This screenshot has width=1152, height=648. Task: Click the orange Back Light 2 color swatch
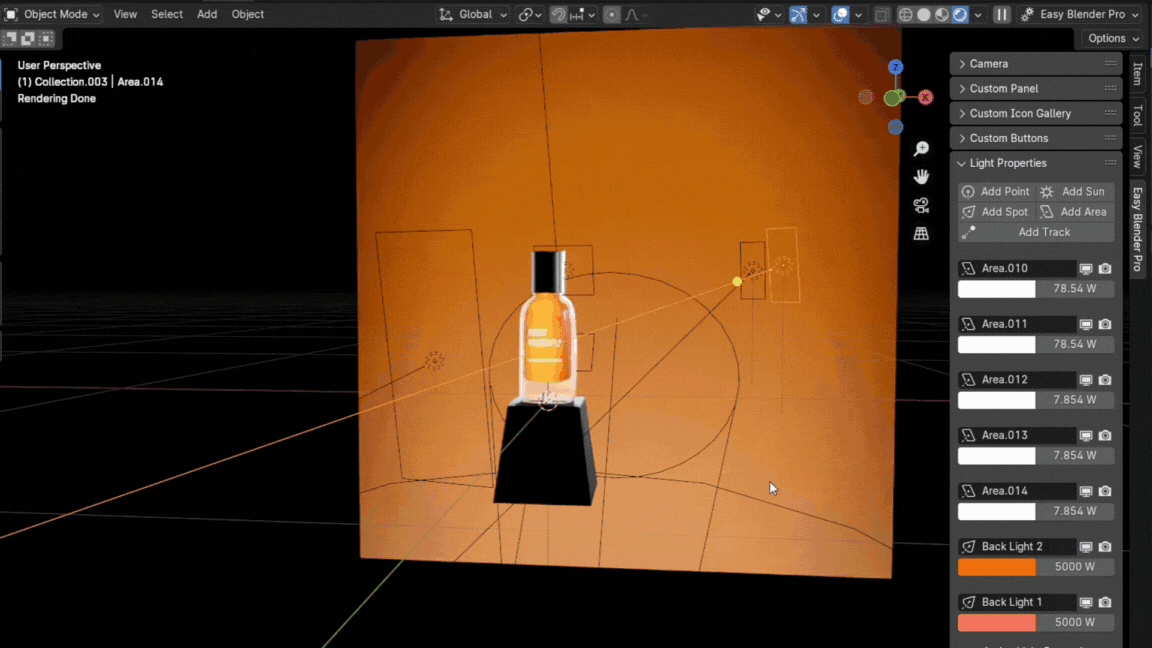(997, 567)
